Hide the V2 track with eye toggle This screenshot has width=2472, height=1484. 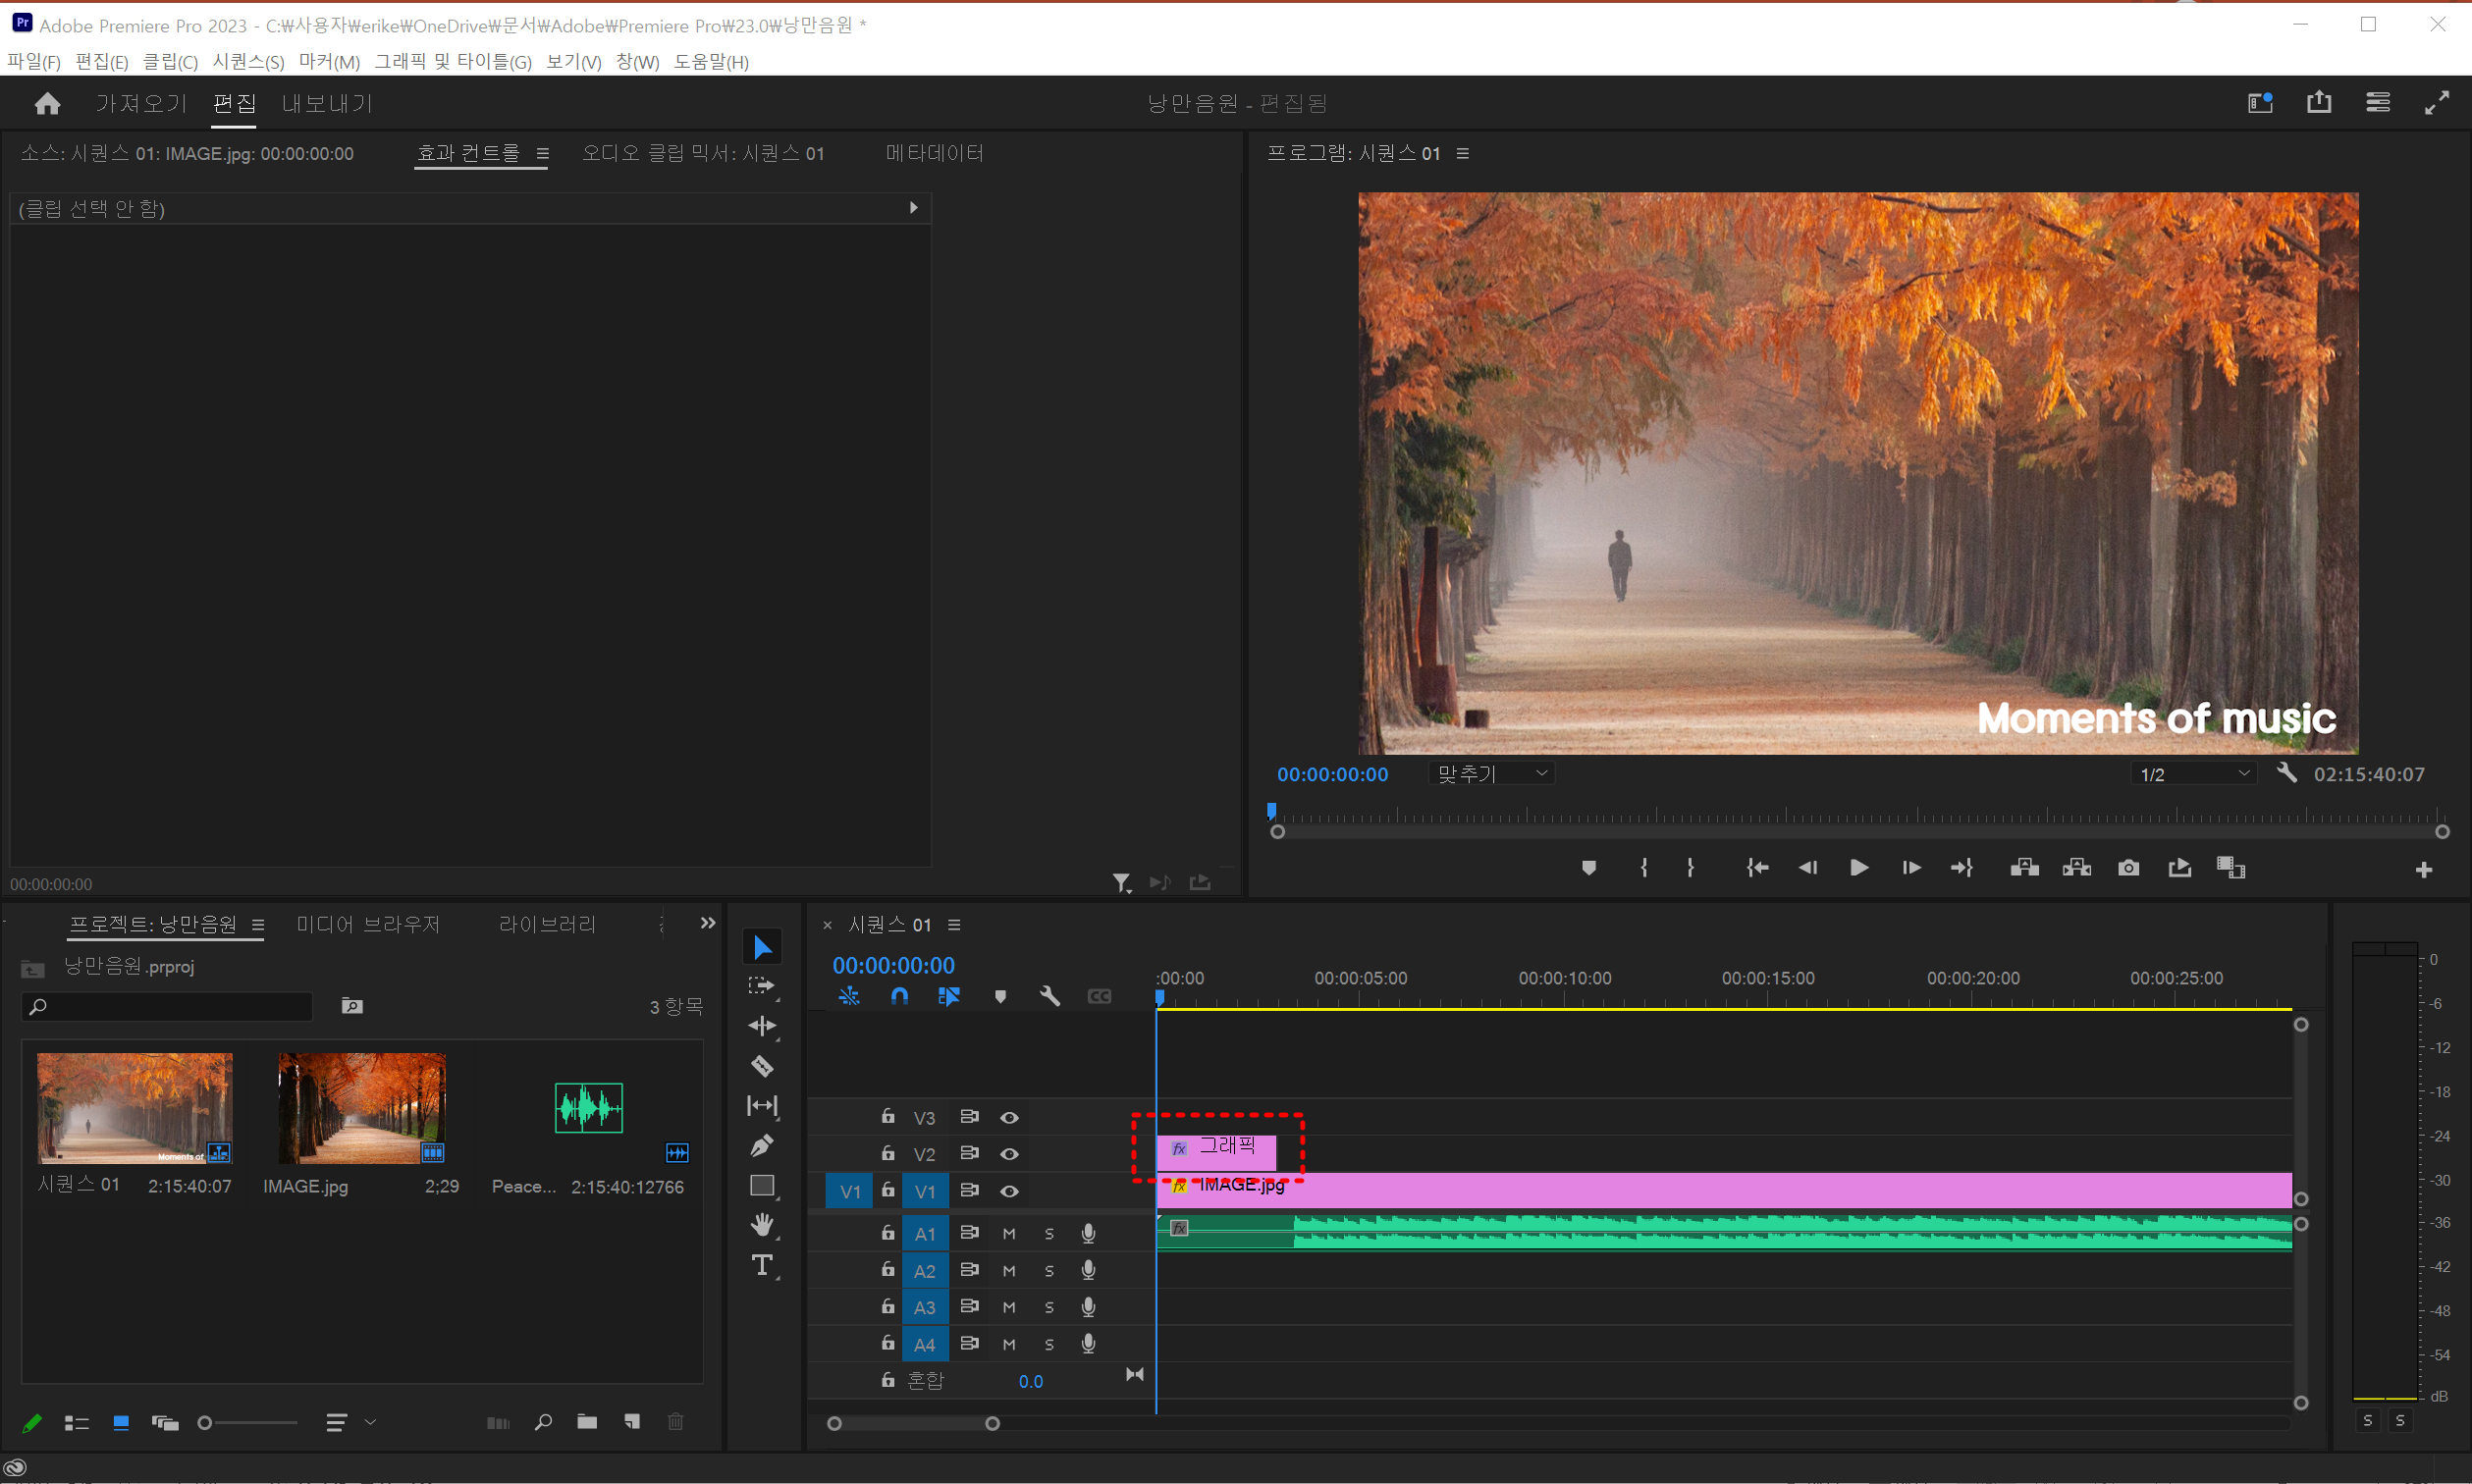tap(1009, 1154)
